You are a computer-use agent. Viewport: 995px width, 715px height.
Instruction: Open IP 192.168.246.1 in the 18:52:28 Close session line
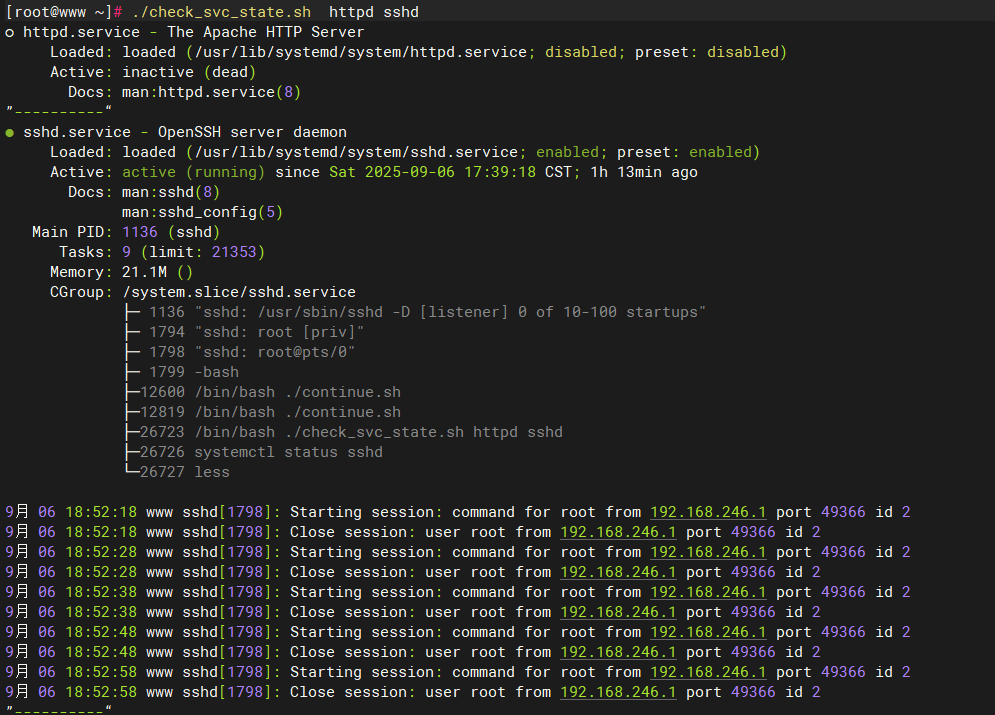618,572
